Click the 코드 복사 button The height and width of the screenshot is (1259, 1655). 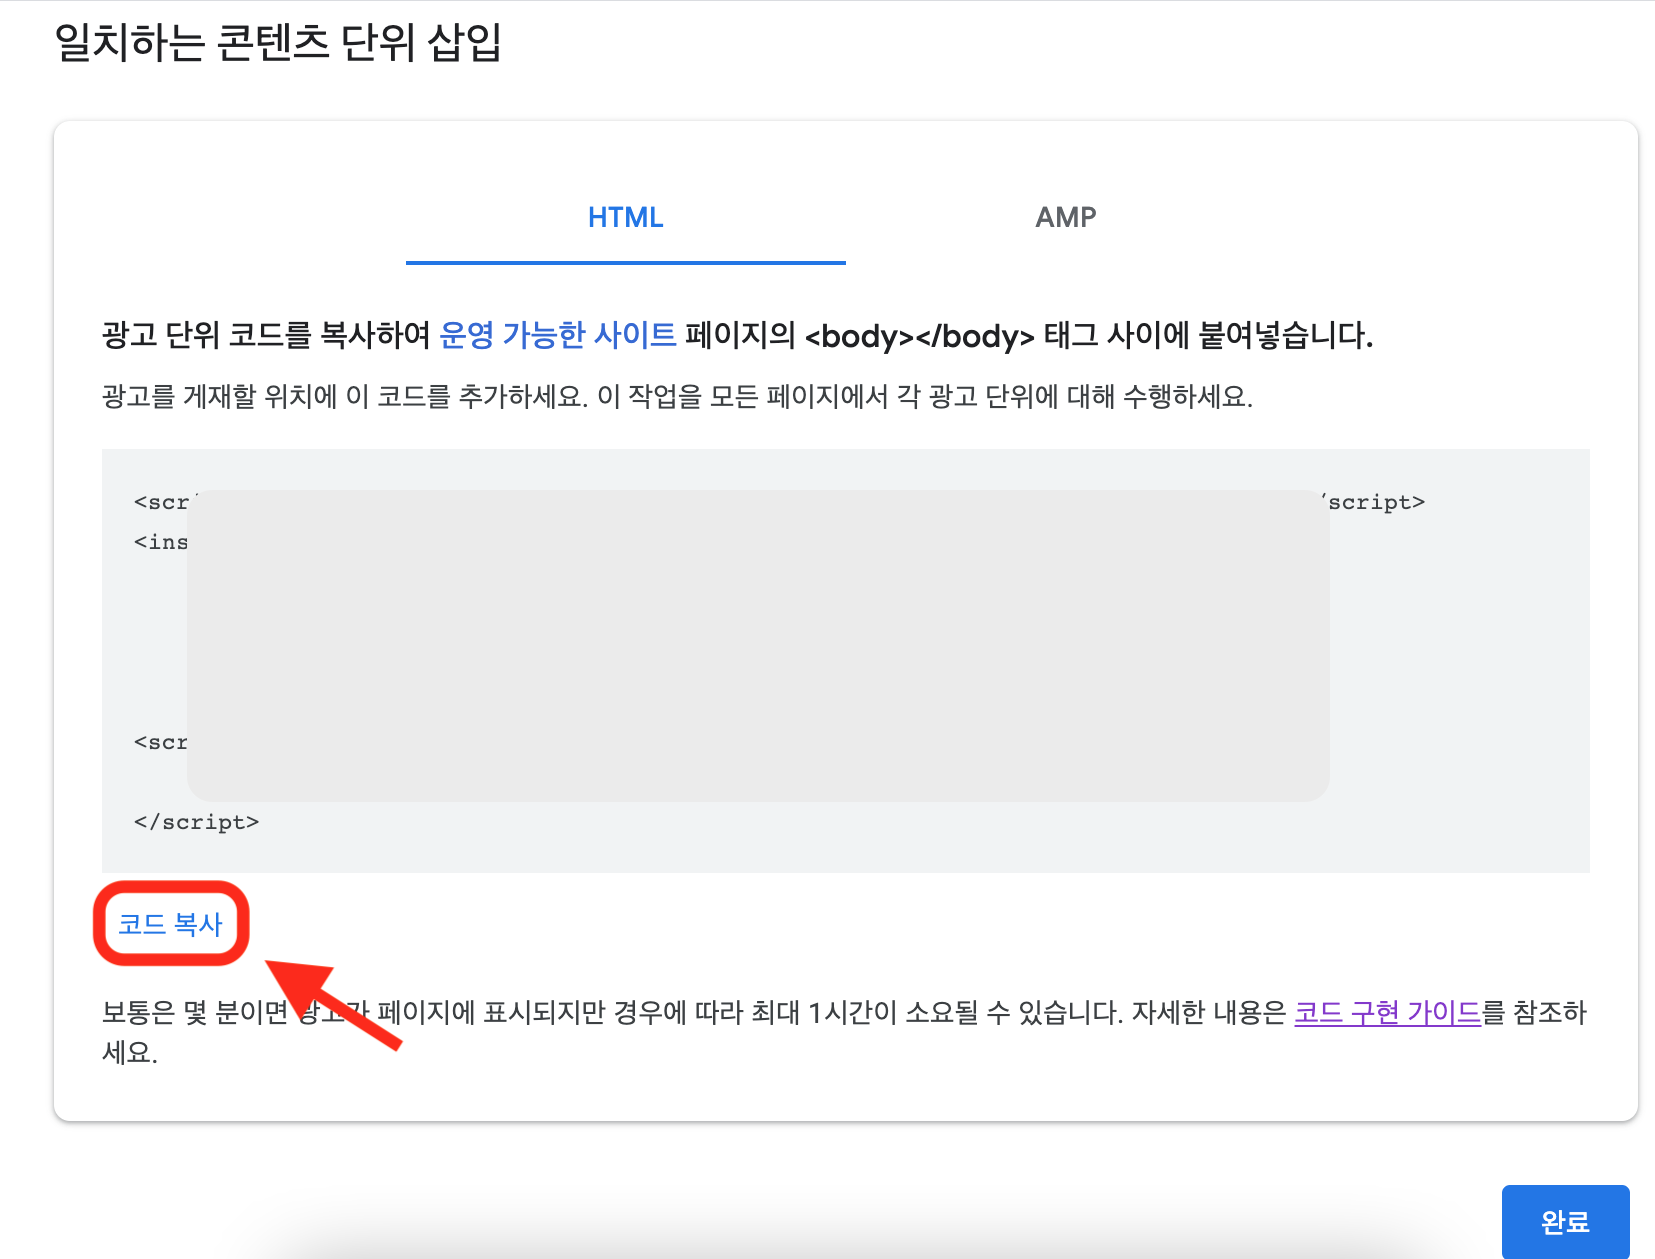click(171, 924)
